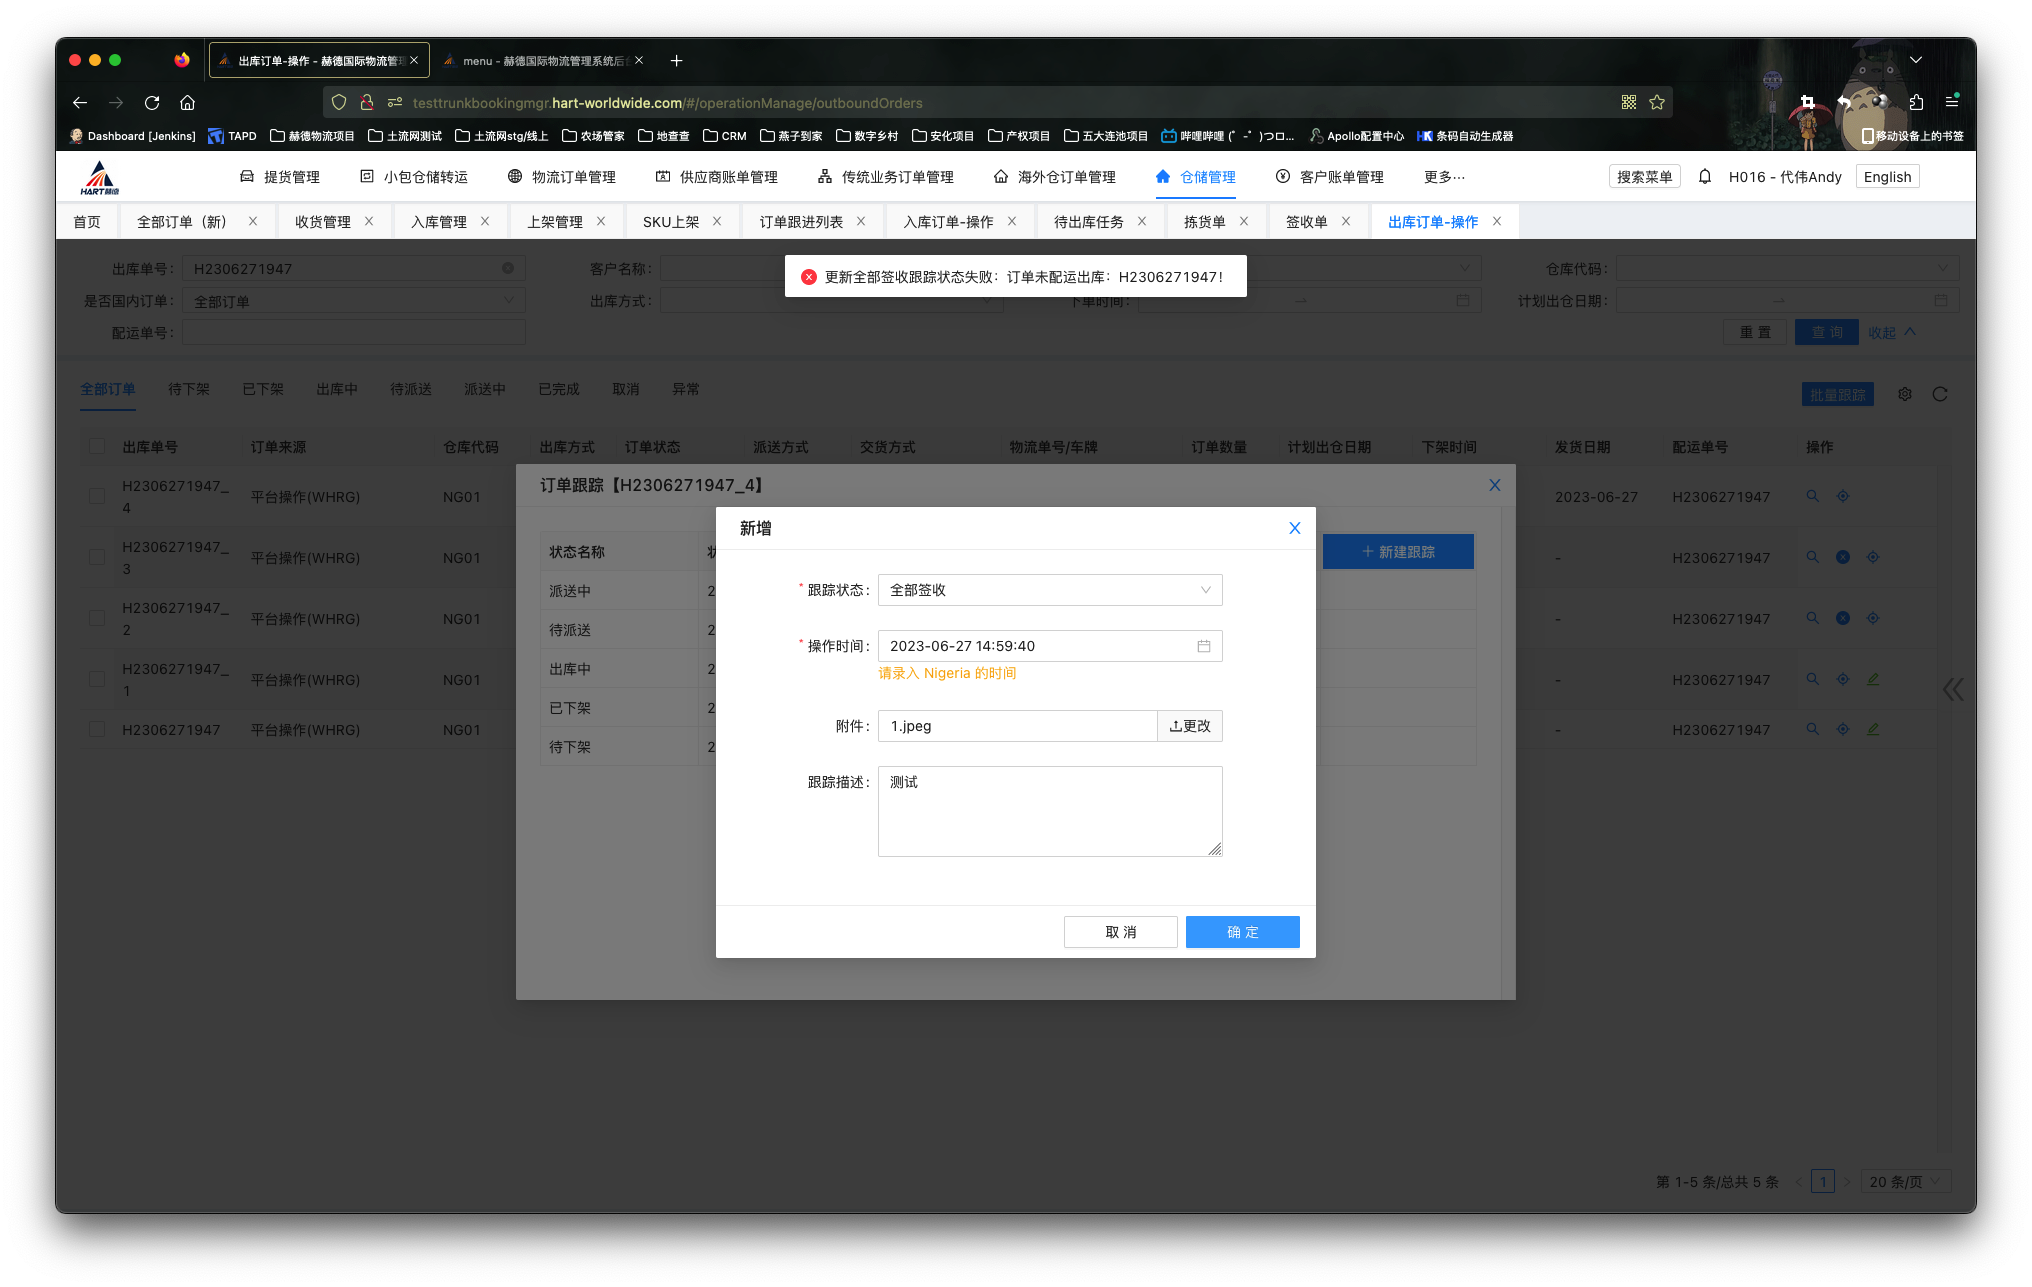Click the green edit icon for H2306271947_1
Viewport: 2032px width, 1287px height.
point(1873,679)
